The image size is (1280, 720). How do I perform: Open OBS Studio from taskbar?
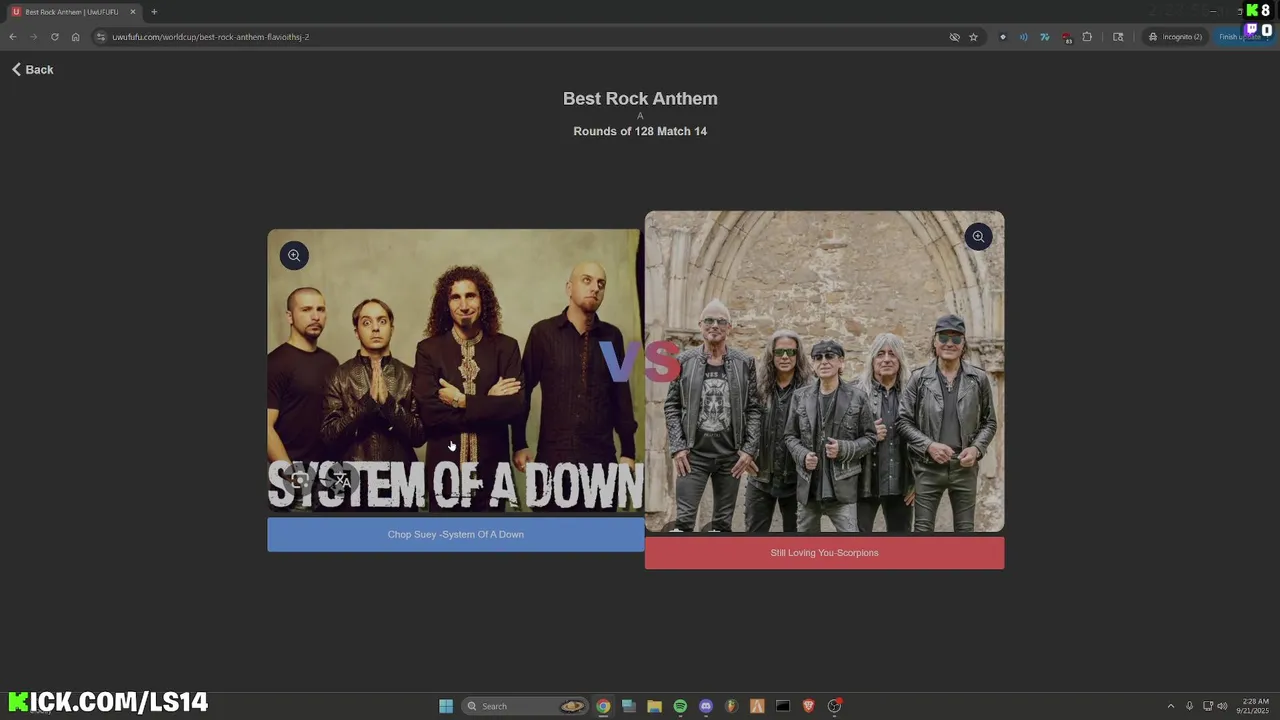click(834, 706)
